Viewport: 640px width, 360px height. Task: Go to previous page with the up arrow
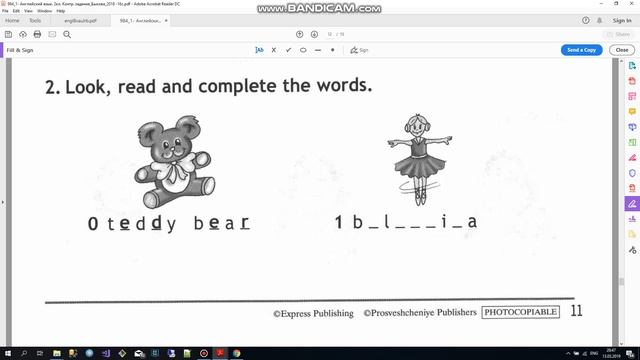click(x=300, y=34)
